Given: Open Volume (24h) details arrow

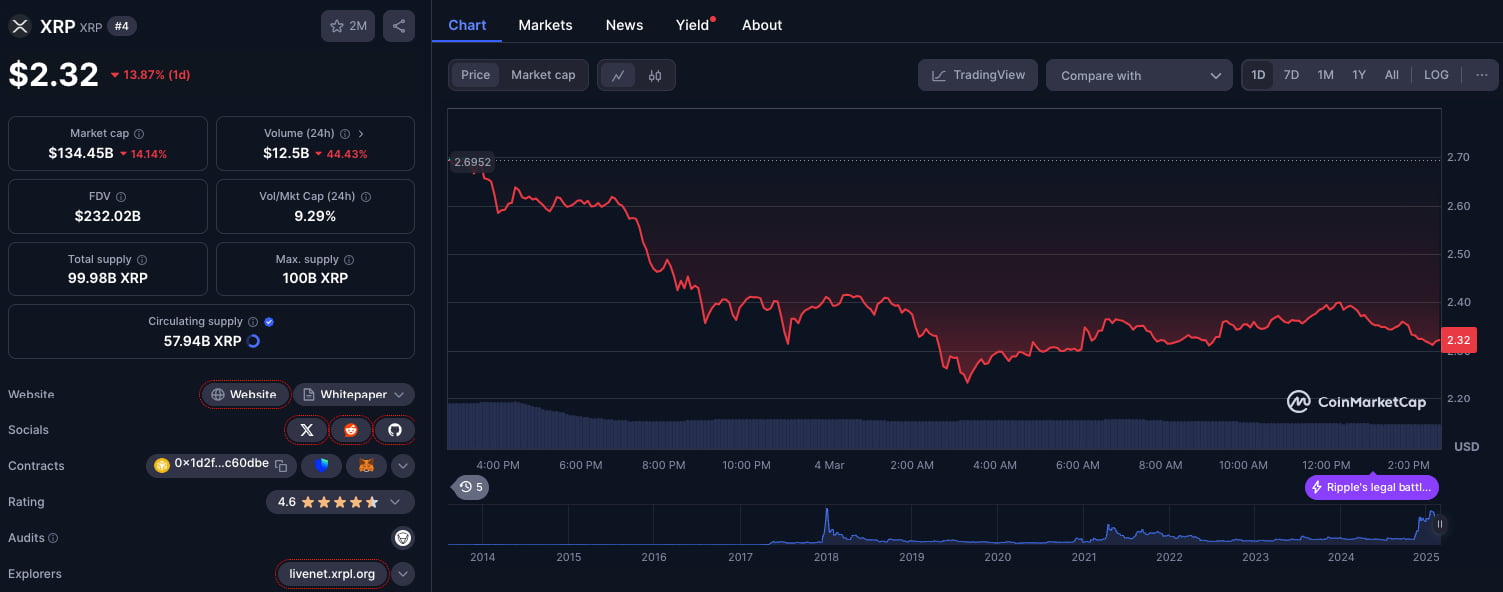Looking at the screenshot, I should click(361, 134).
